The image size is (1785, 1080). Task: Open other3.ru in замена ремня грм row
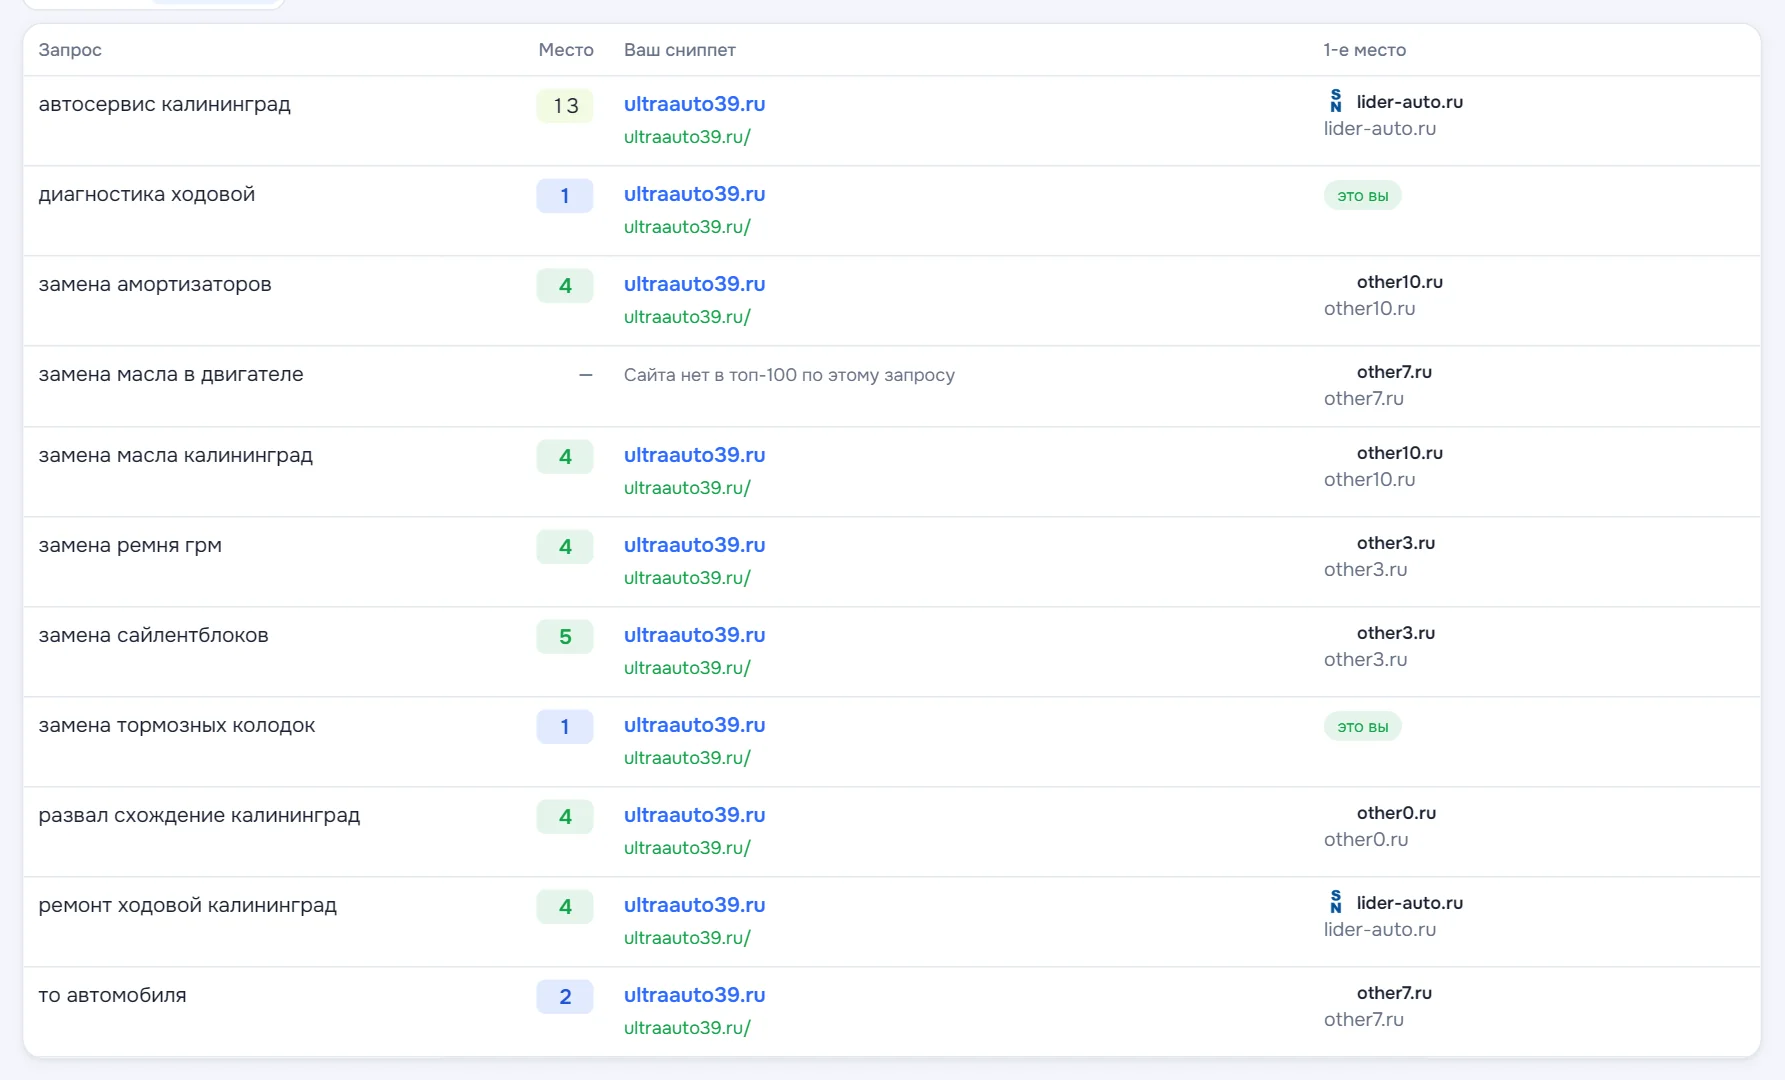click(x=1395, y=543)
